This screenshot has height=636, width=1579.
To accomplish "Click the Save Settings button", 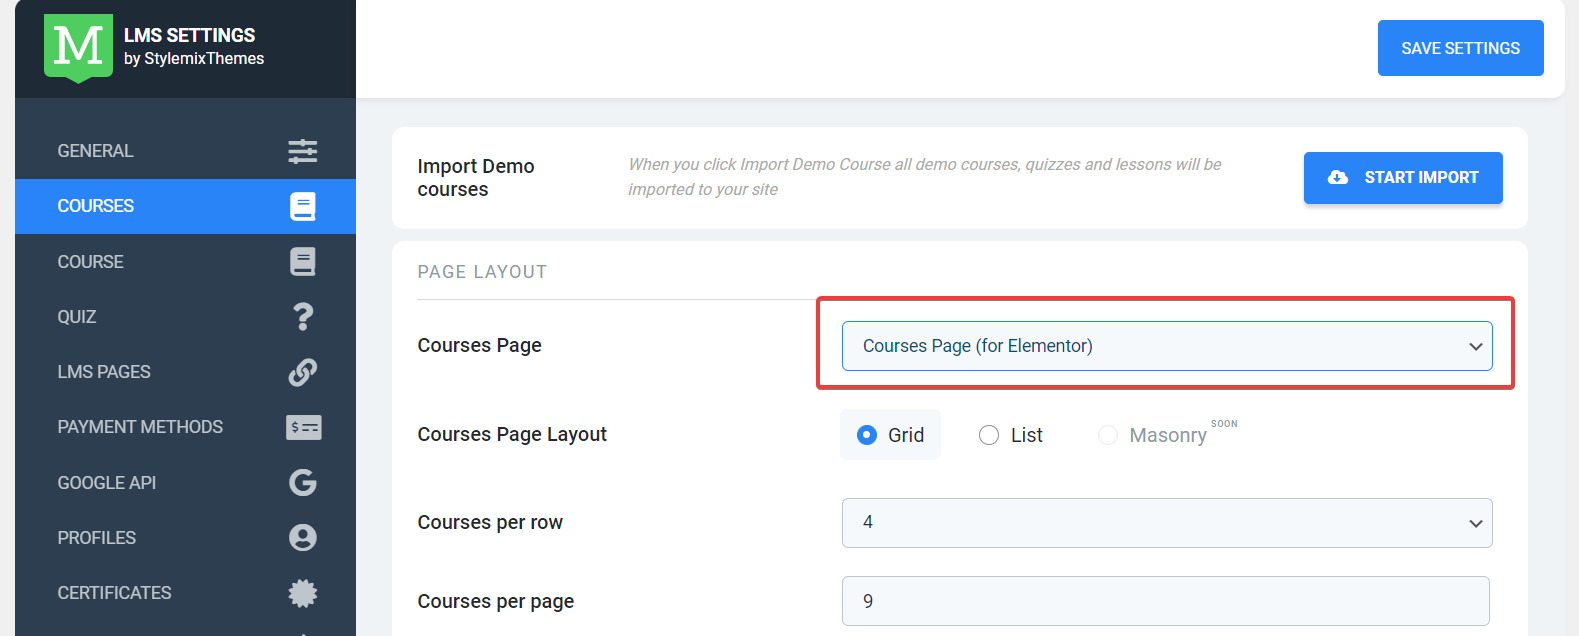I will pos(1459,47).
